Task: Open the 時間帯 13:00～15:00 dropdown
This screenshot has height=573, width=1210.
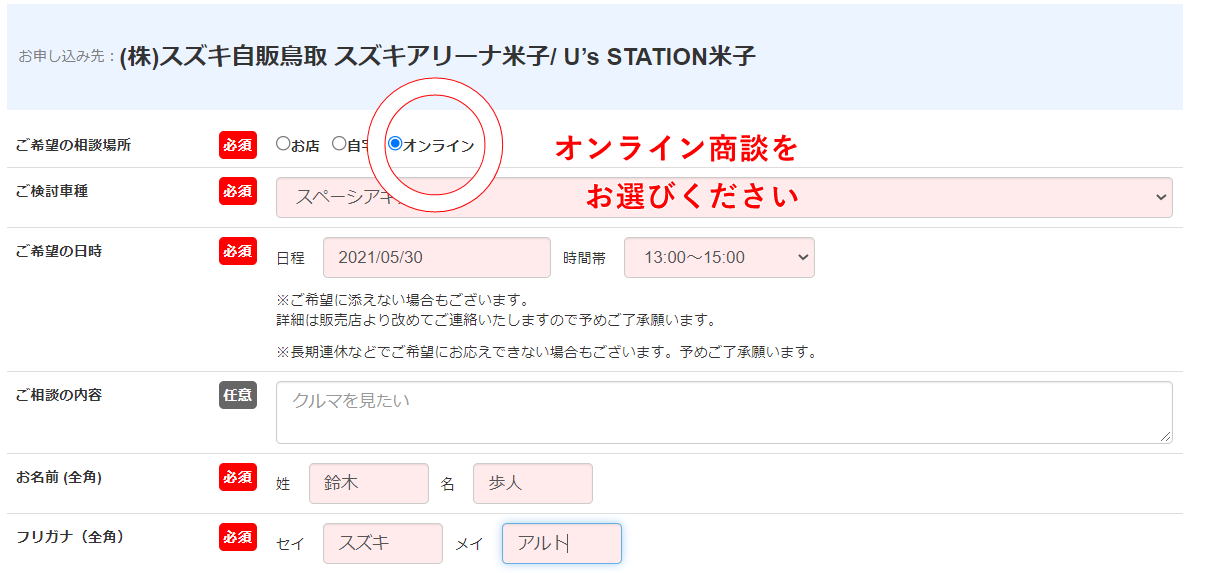Action: [x=718, y=257]
